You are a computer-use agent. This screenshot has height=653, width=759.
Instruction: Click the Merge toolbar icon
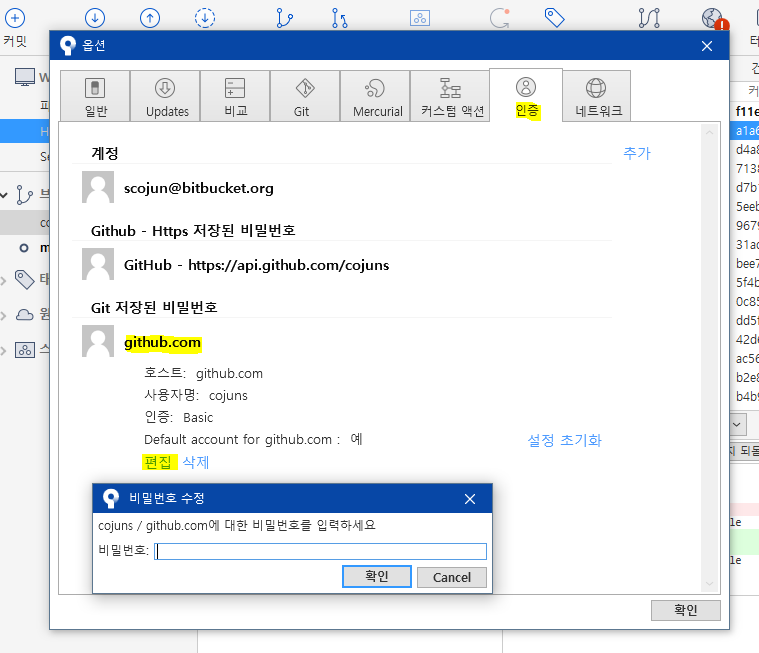(339, 18)
